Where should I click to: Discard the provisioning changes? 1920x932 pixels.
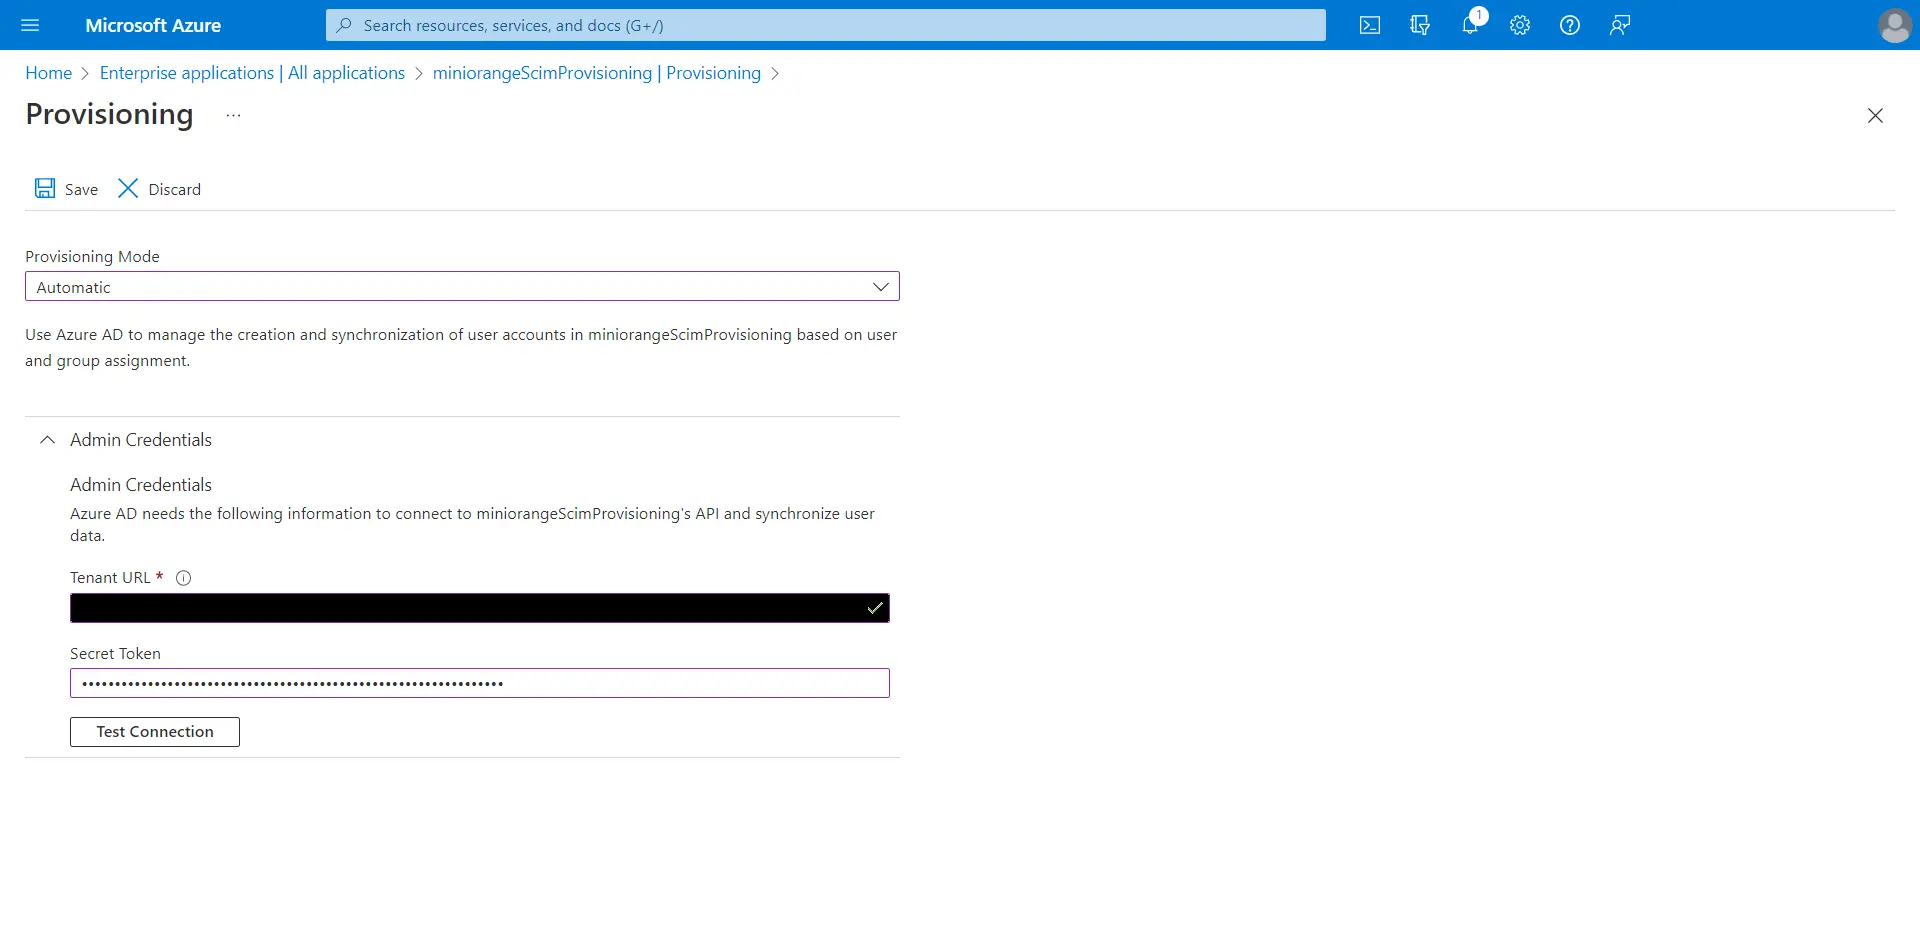159,188
